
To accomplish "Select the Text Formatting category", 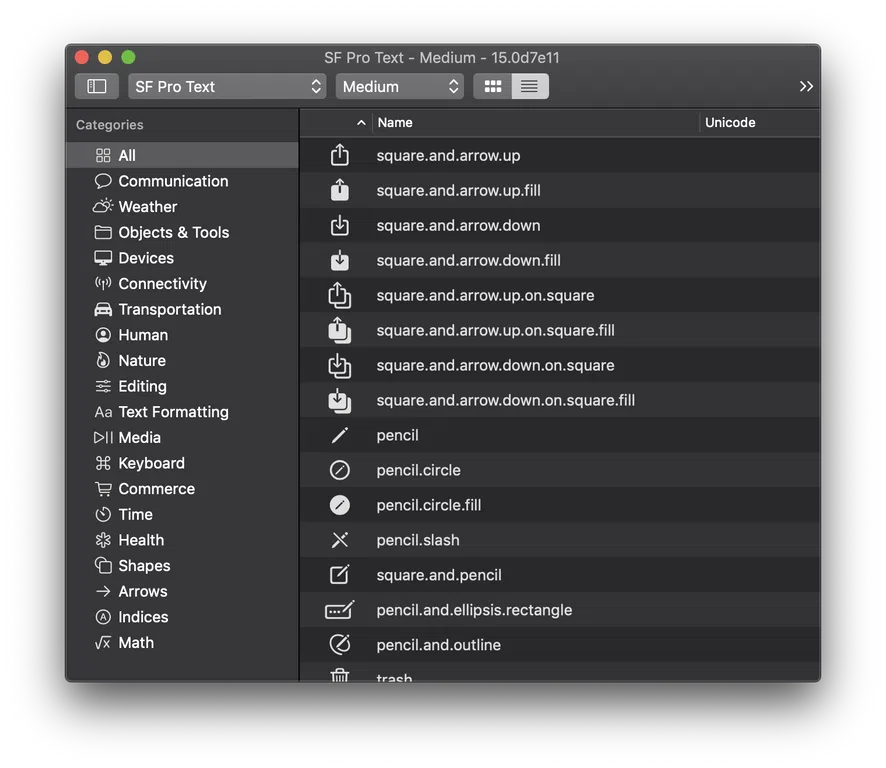I will [183, 412].
